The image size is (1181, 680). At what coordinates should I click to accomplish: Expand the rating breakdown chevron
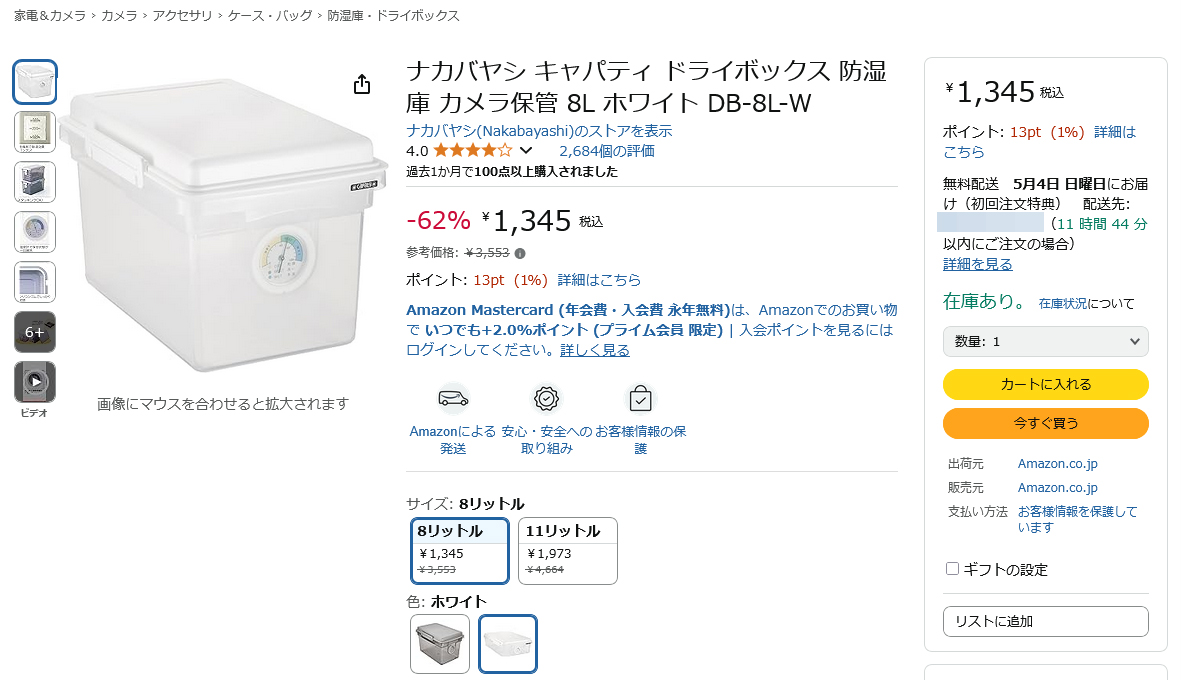click(526, 151)
